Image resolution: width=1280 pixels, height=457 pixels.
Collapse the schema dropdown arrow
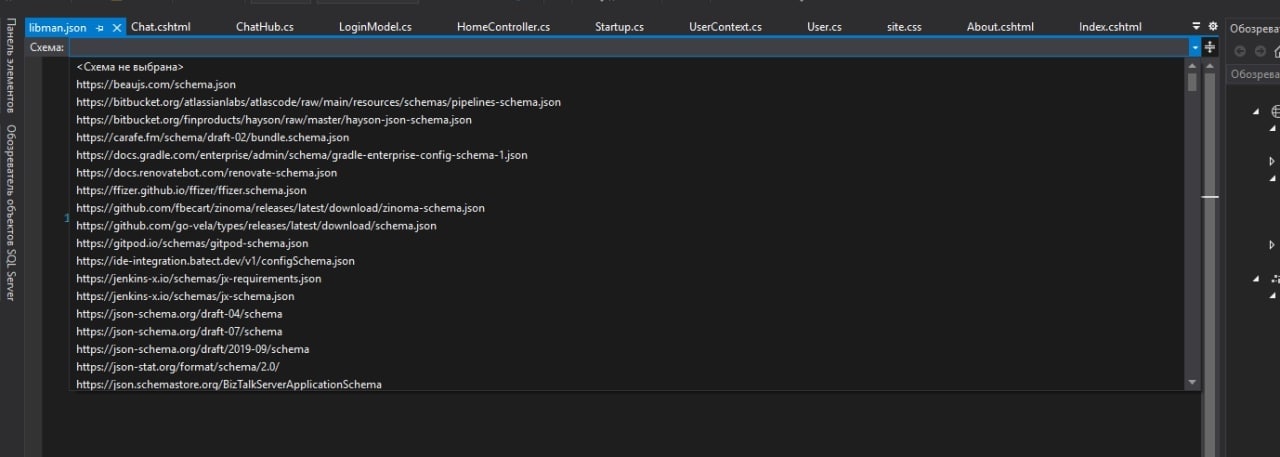coord(1195,47)
